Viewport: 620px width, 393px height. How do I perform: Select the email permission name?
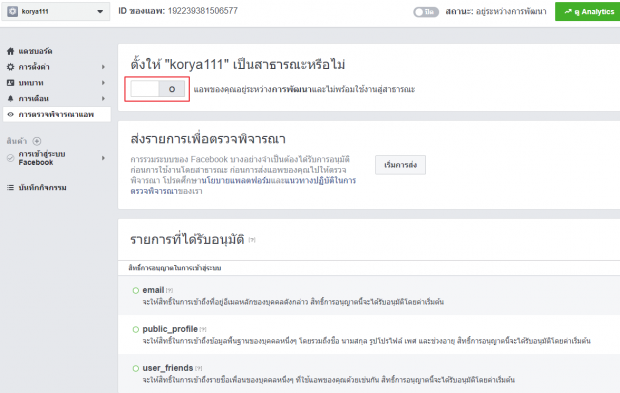coord(153,290)
